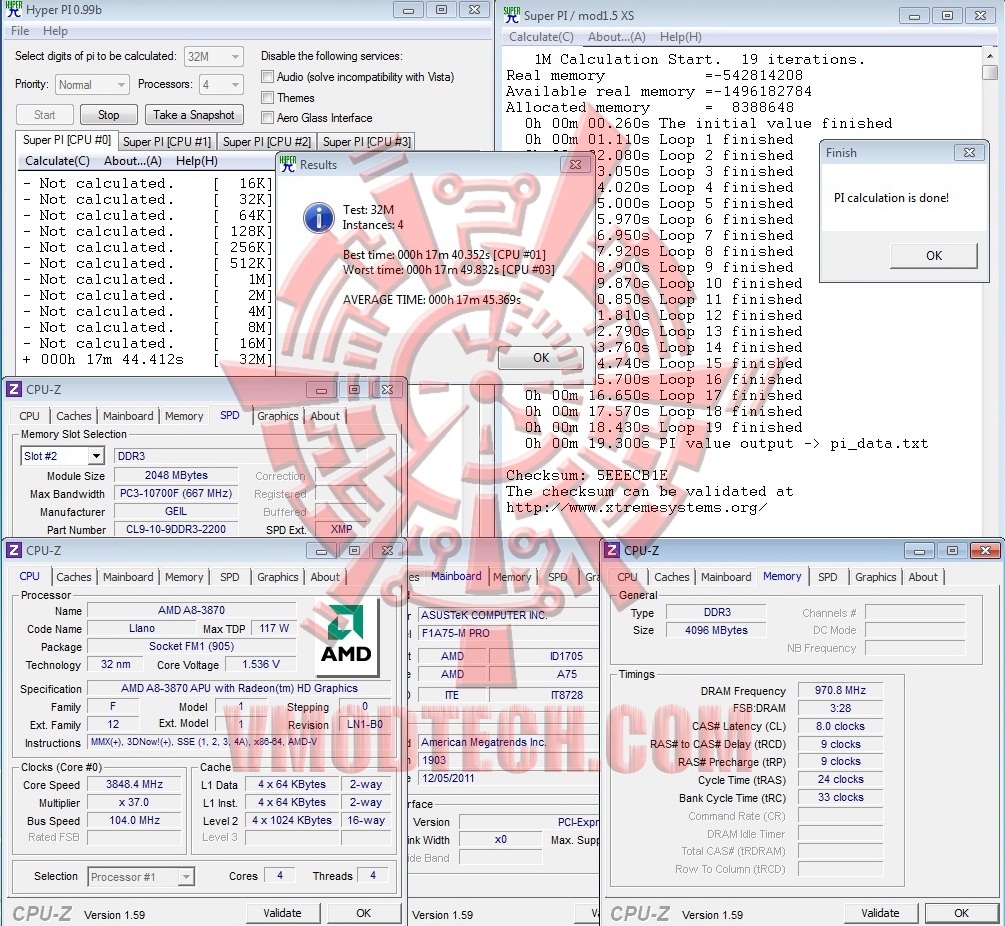Open Caches tab in CPU-Z SPD window
This screenshot has width=1005, height=926.
point(74,416)
